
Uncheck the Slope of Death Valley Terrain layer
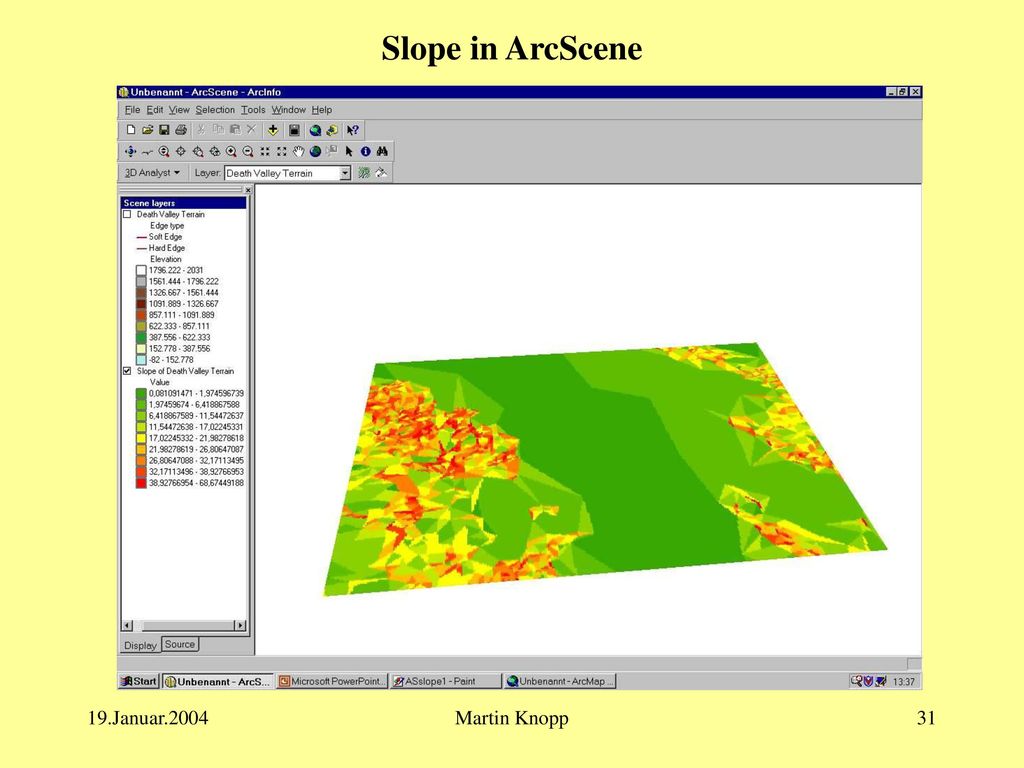pos(127,371)
